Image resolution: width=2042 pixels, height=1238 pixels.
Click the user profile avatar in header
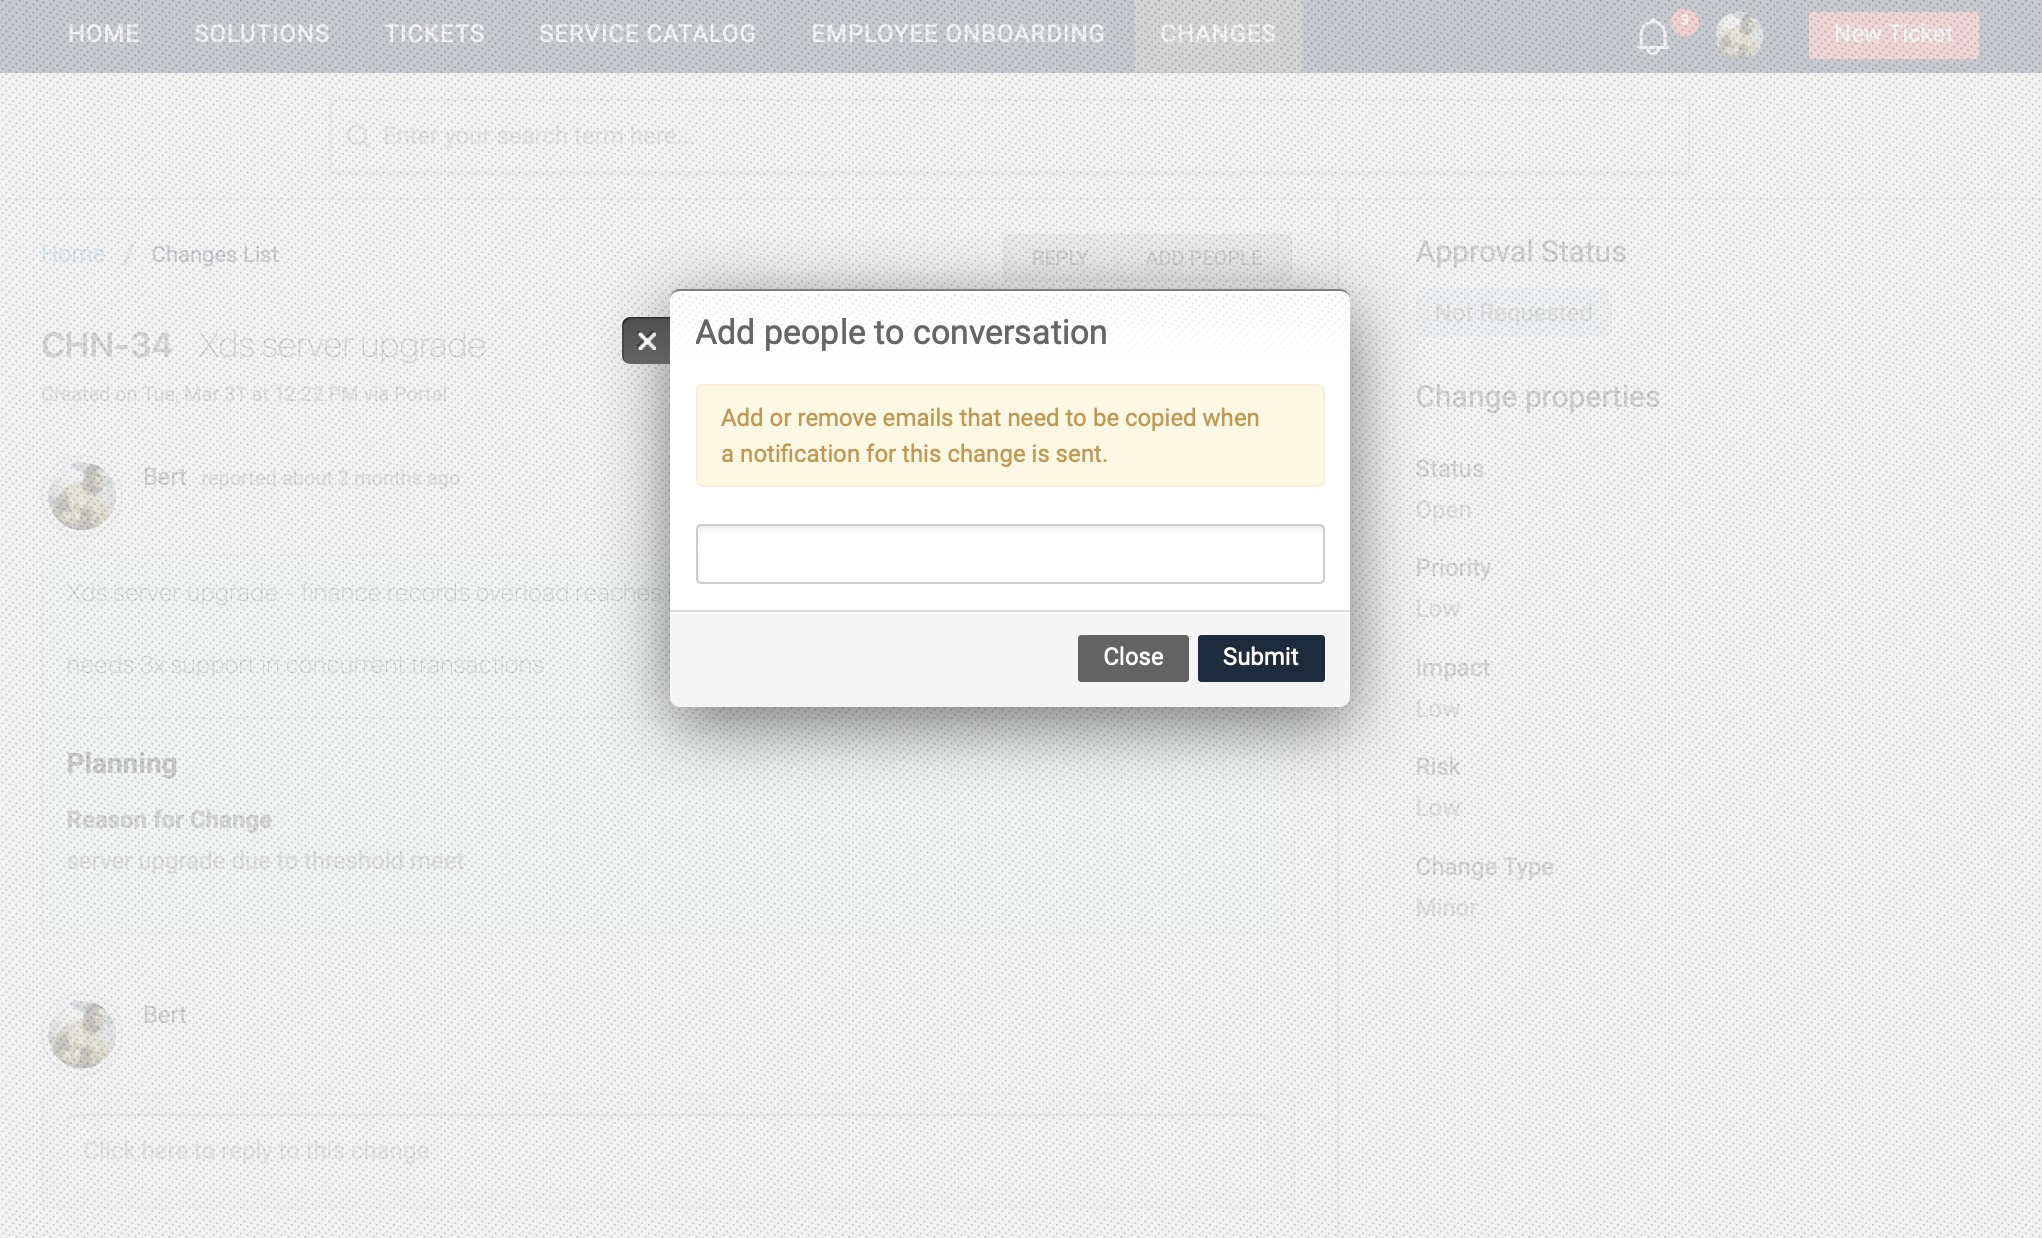pyautogui.click(x=1738, y=35)
